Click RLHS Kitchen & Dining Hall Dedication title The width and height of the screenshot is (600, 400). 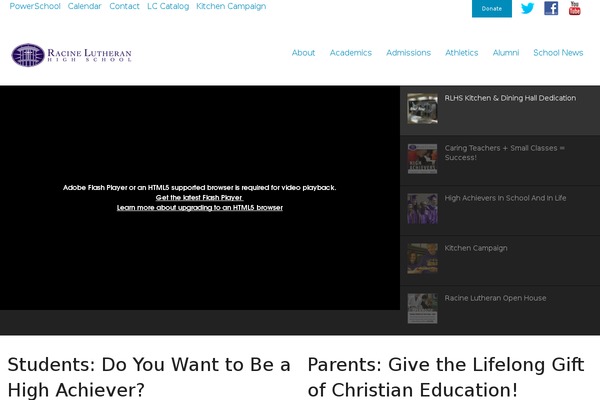tap(510, 98)
